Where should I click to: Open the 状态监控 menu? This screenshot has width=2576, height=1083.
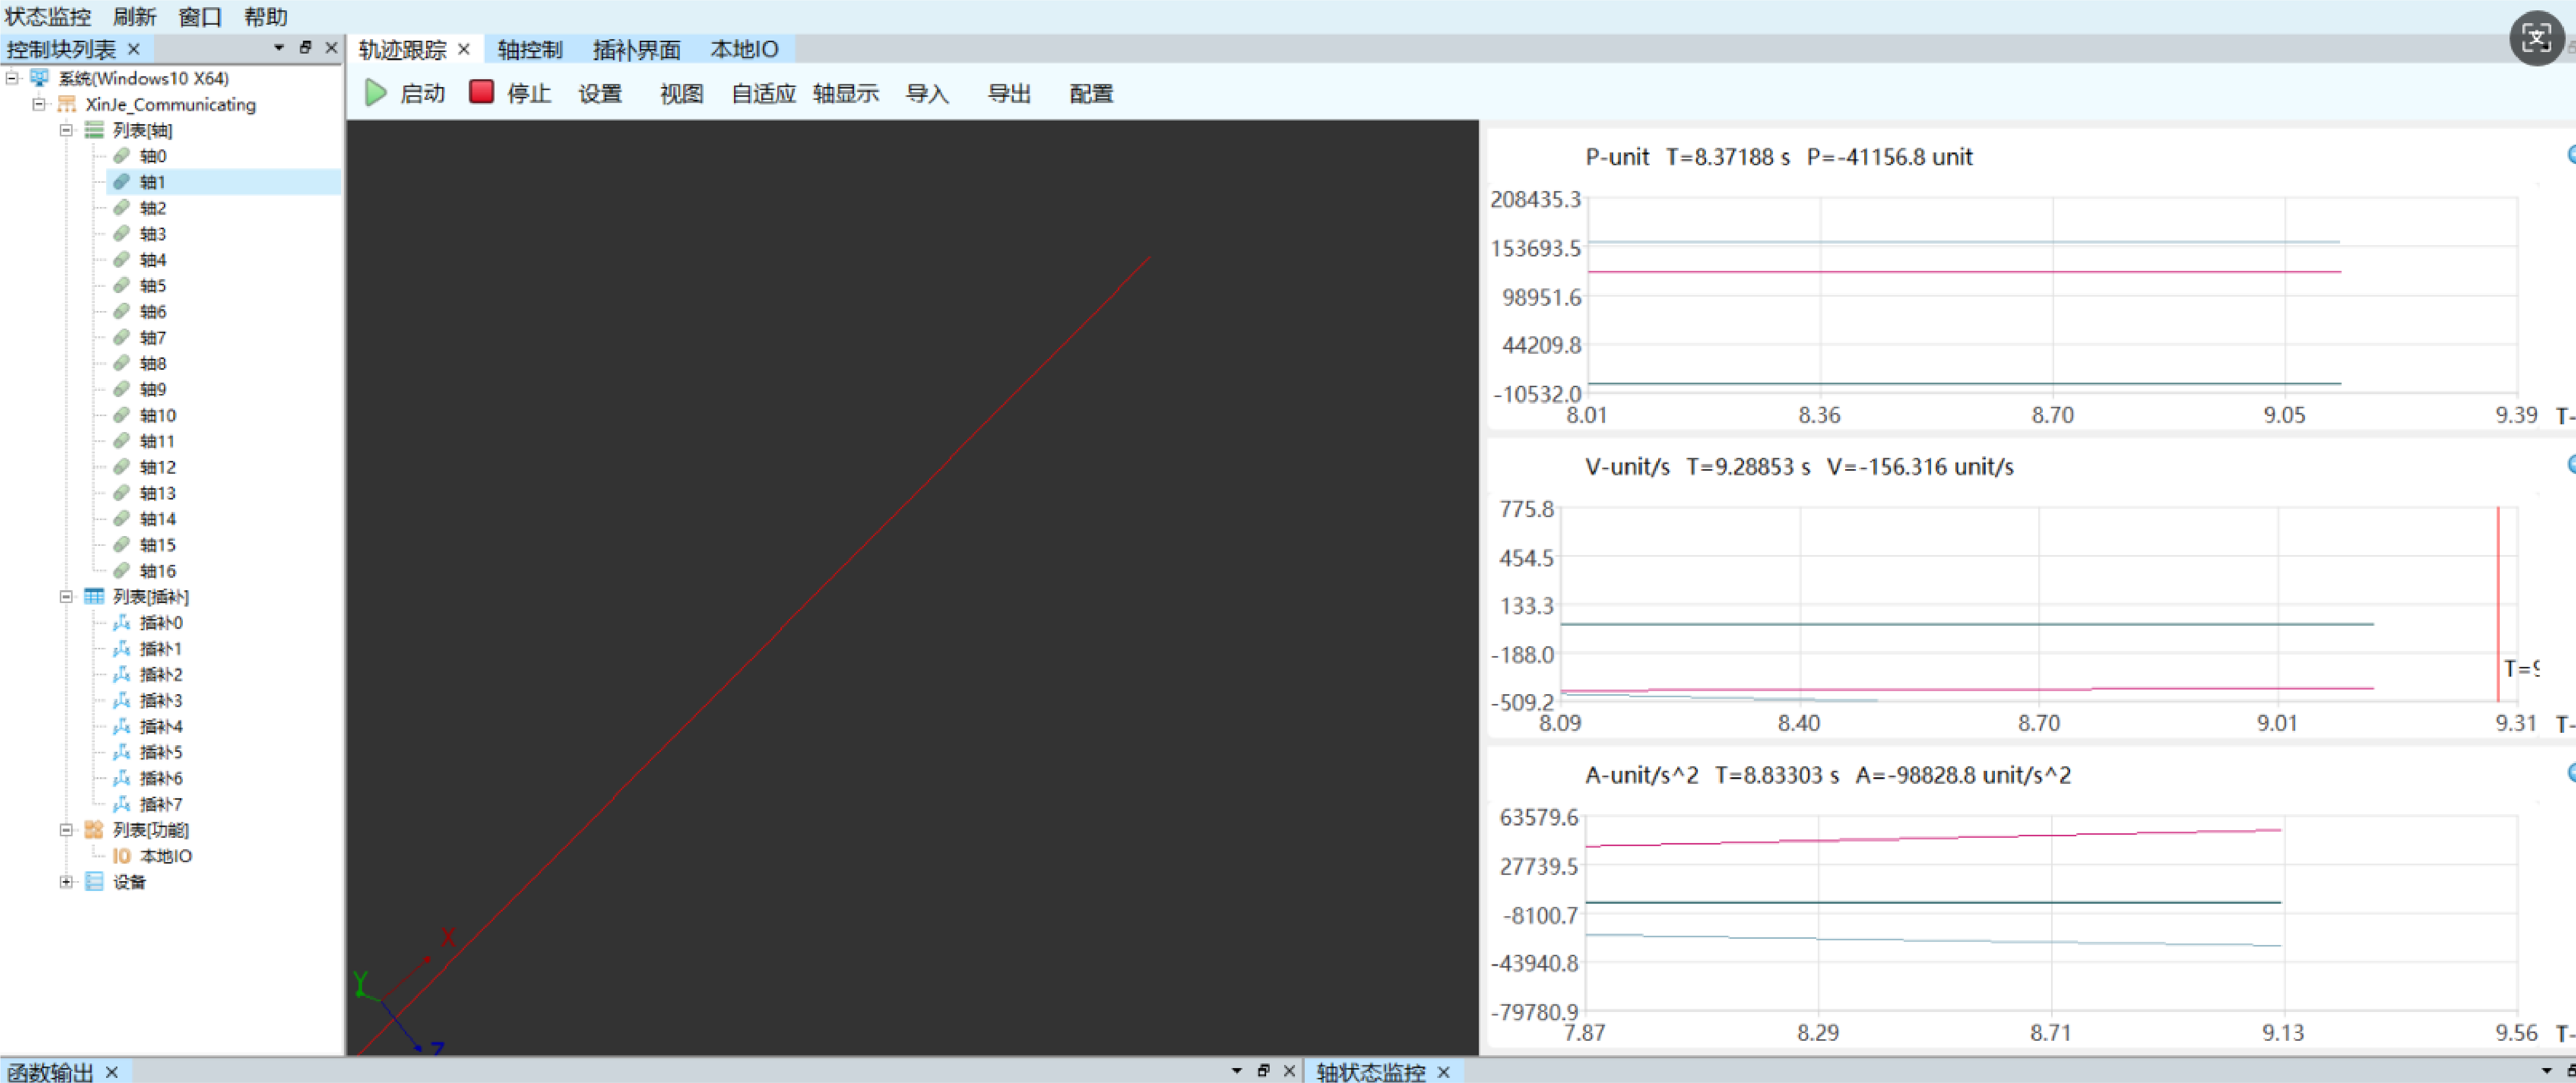point(47,16)
